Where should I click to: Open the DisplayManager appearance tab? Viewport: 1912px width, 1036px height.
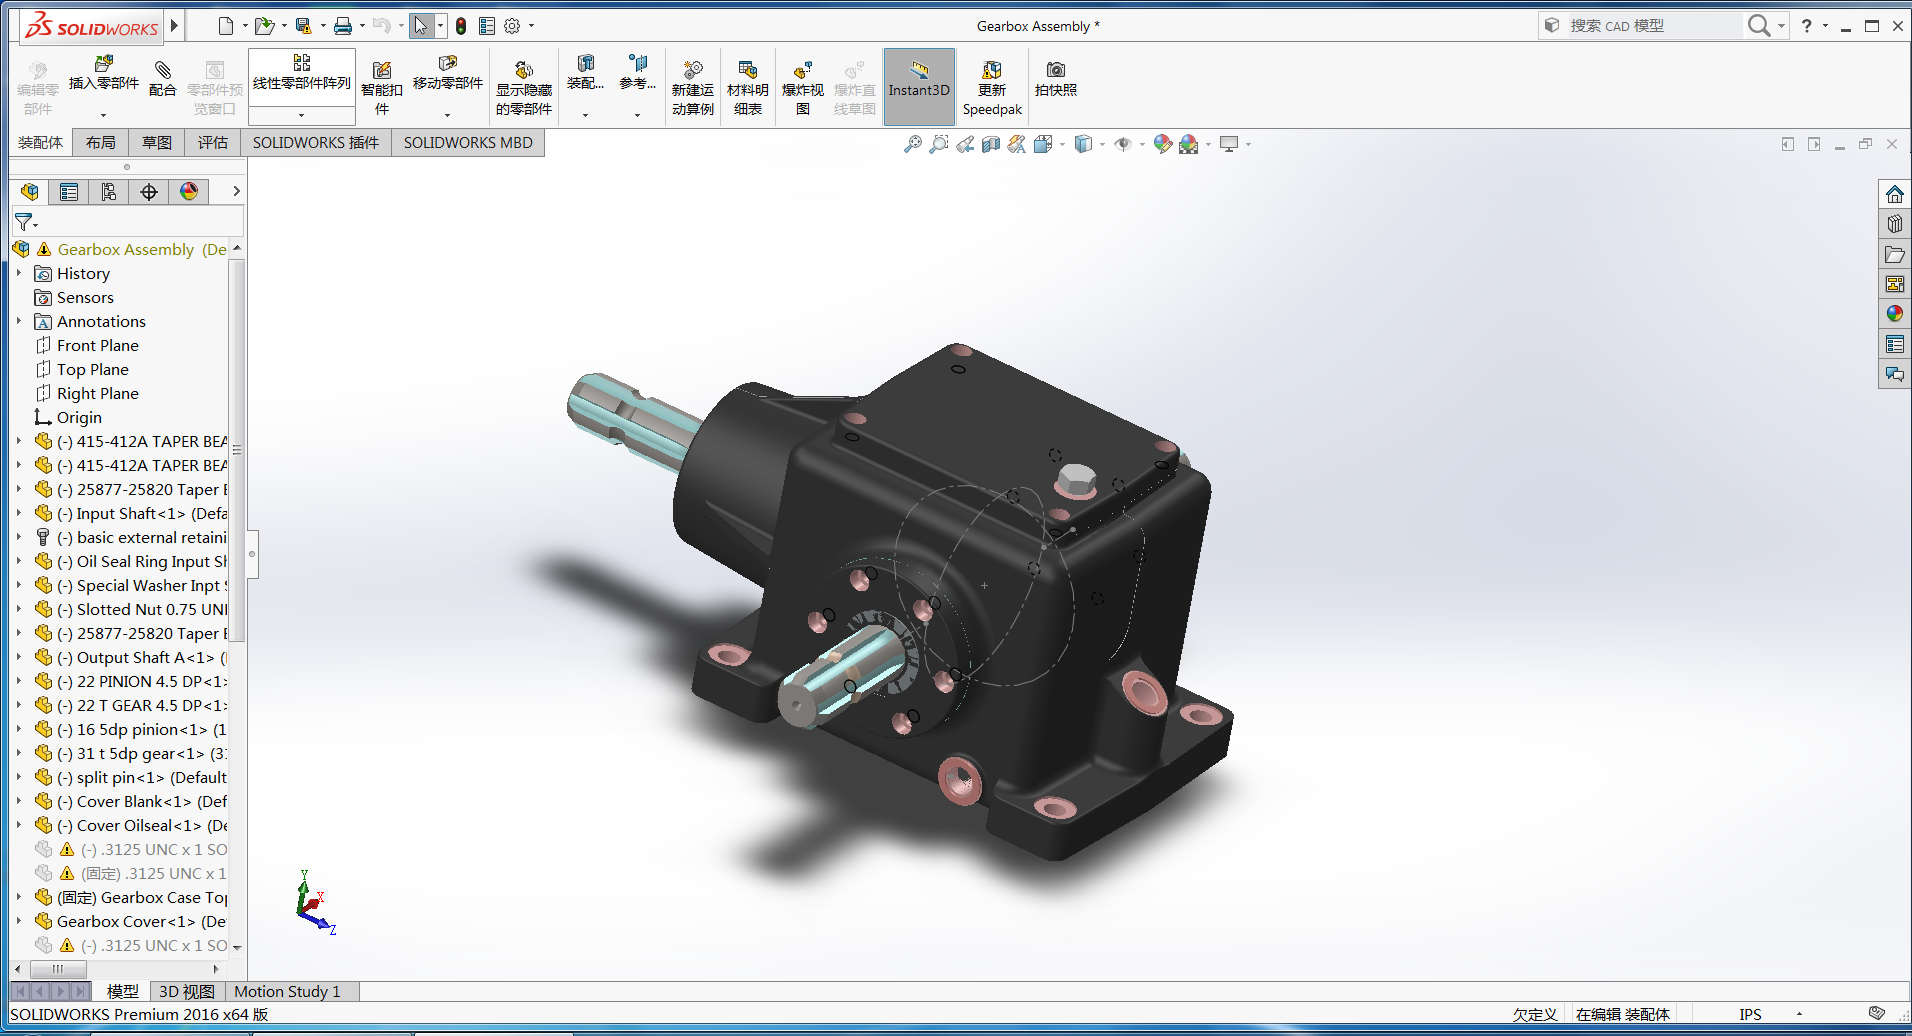[189, 192]
